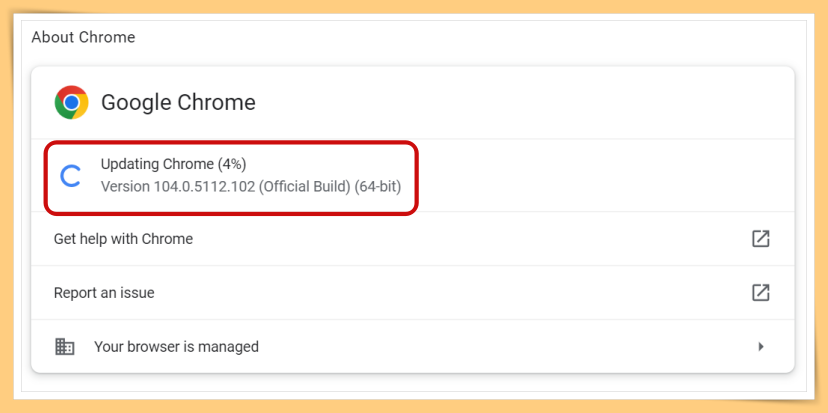This screenshot has height=413, width=828.
Task: Open the Get help with Chrome link
Action: [123, 239]
